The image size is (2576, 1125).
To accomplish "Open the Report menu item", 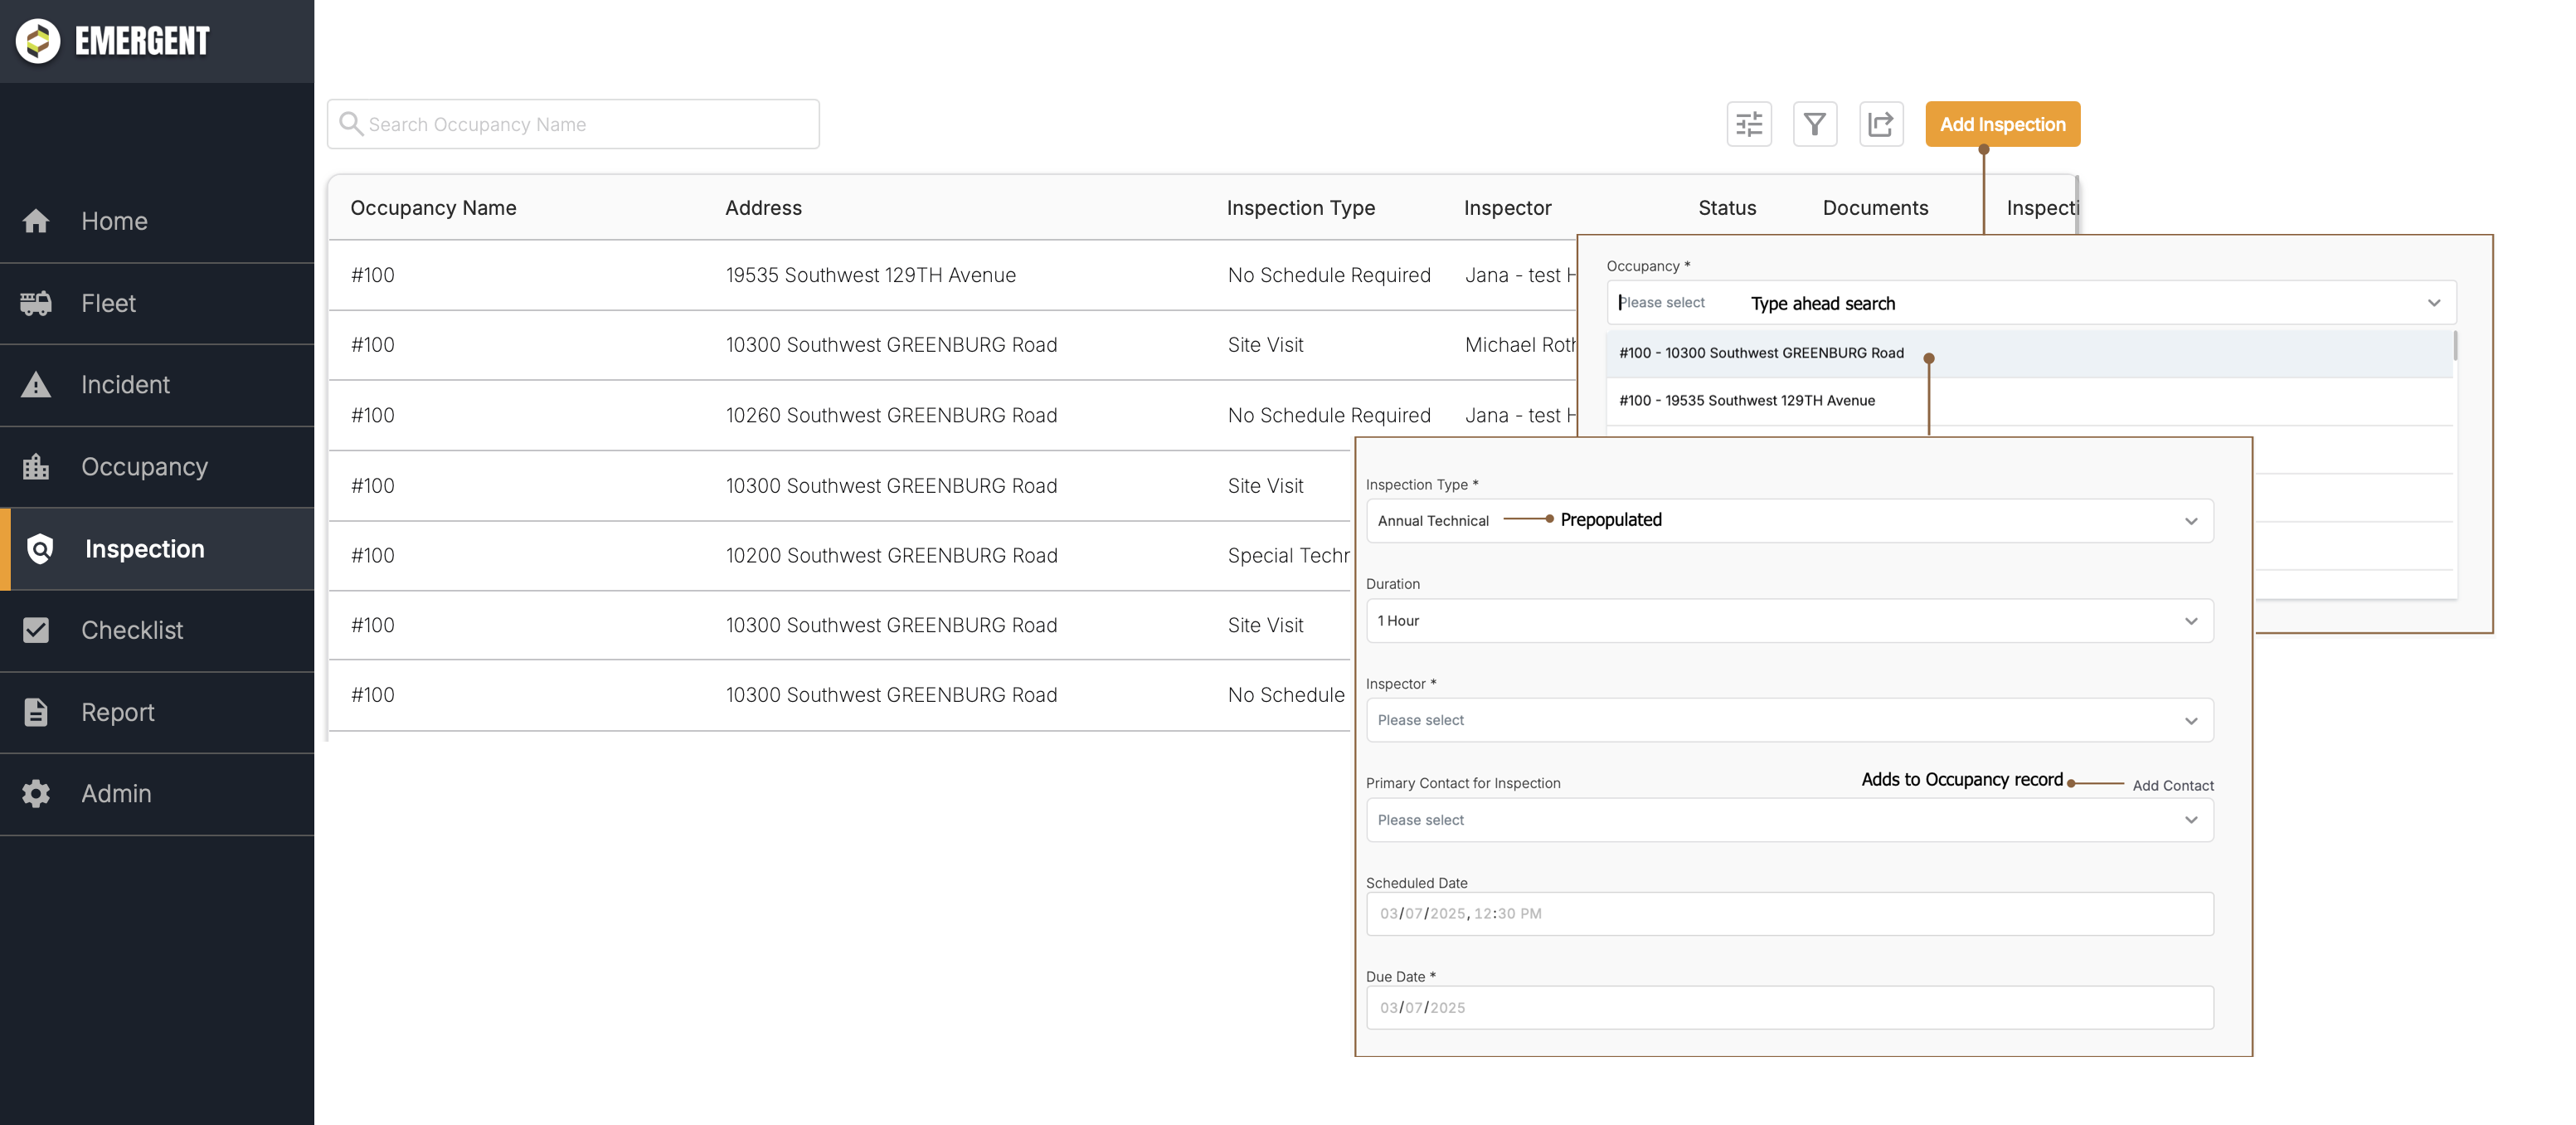I will (117, 712).
